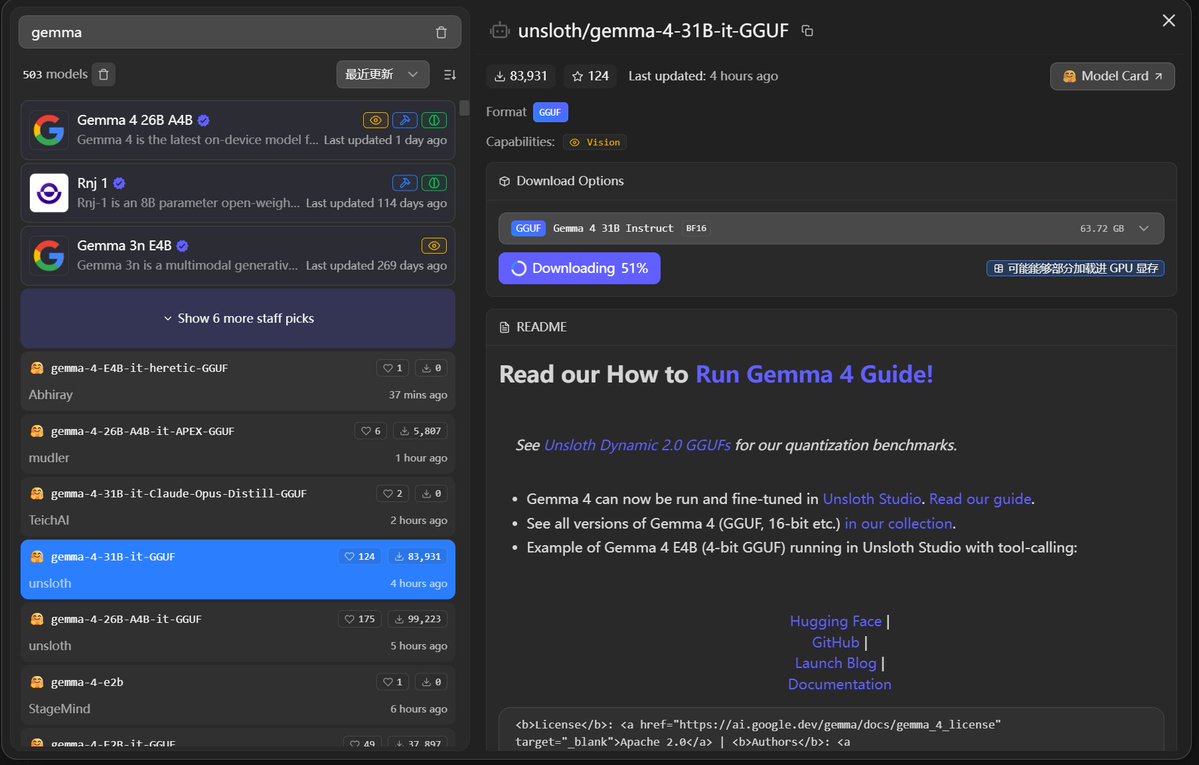Open the Model Card external link

1113,76
